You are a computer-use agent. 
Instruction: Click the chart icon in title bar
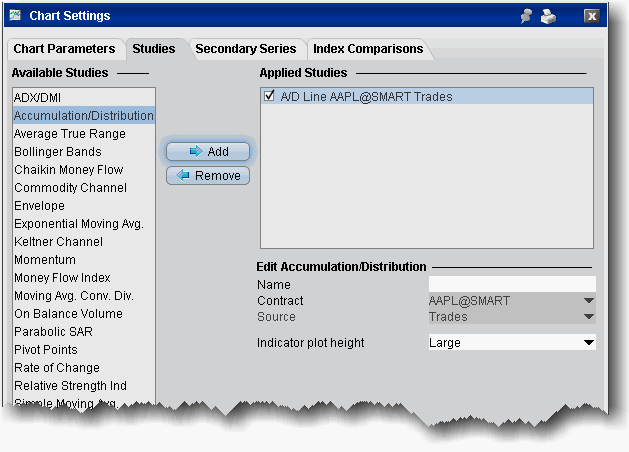point(15,16)
